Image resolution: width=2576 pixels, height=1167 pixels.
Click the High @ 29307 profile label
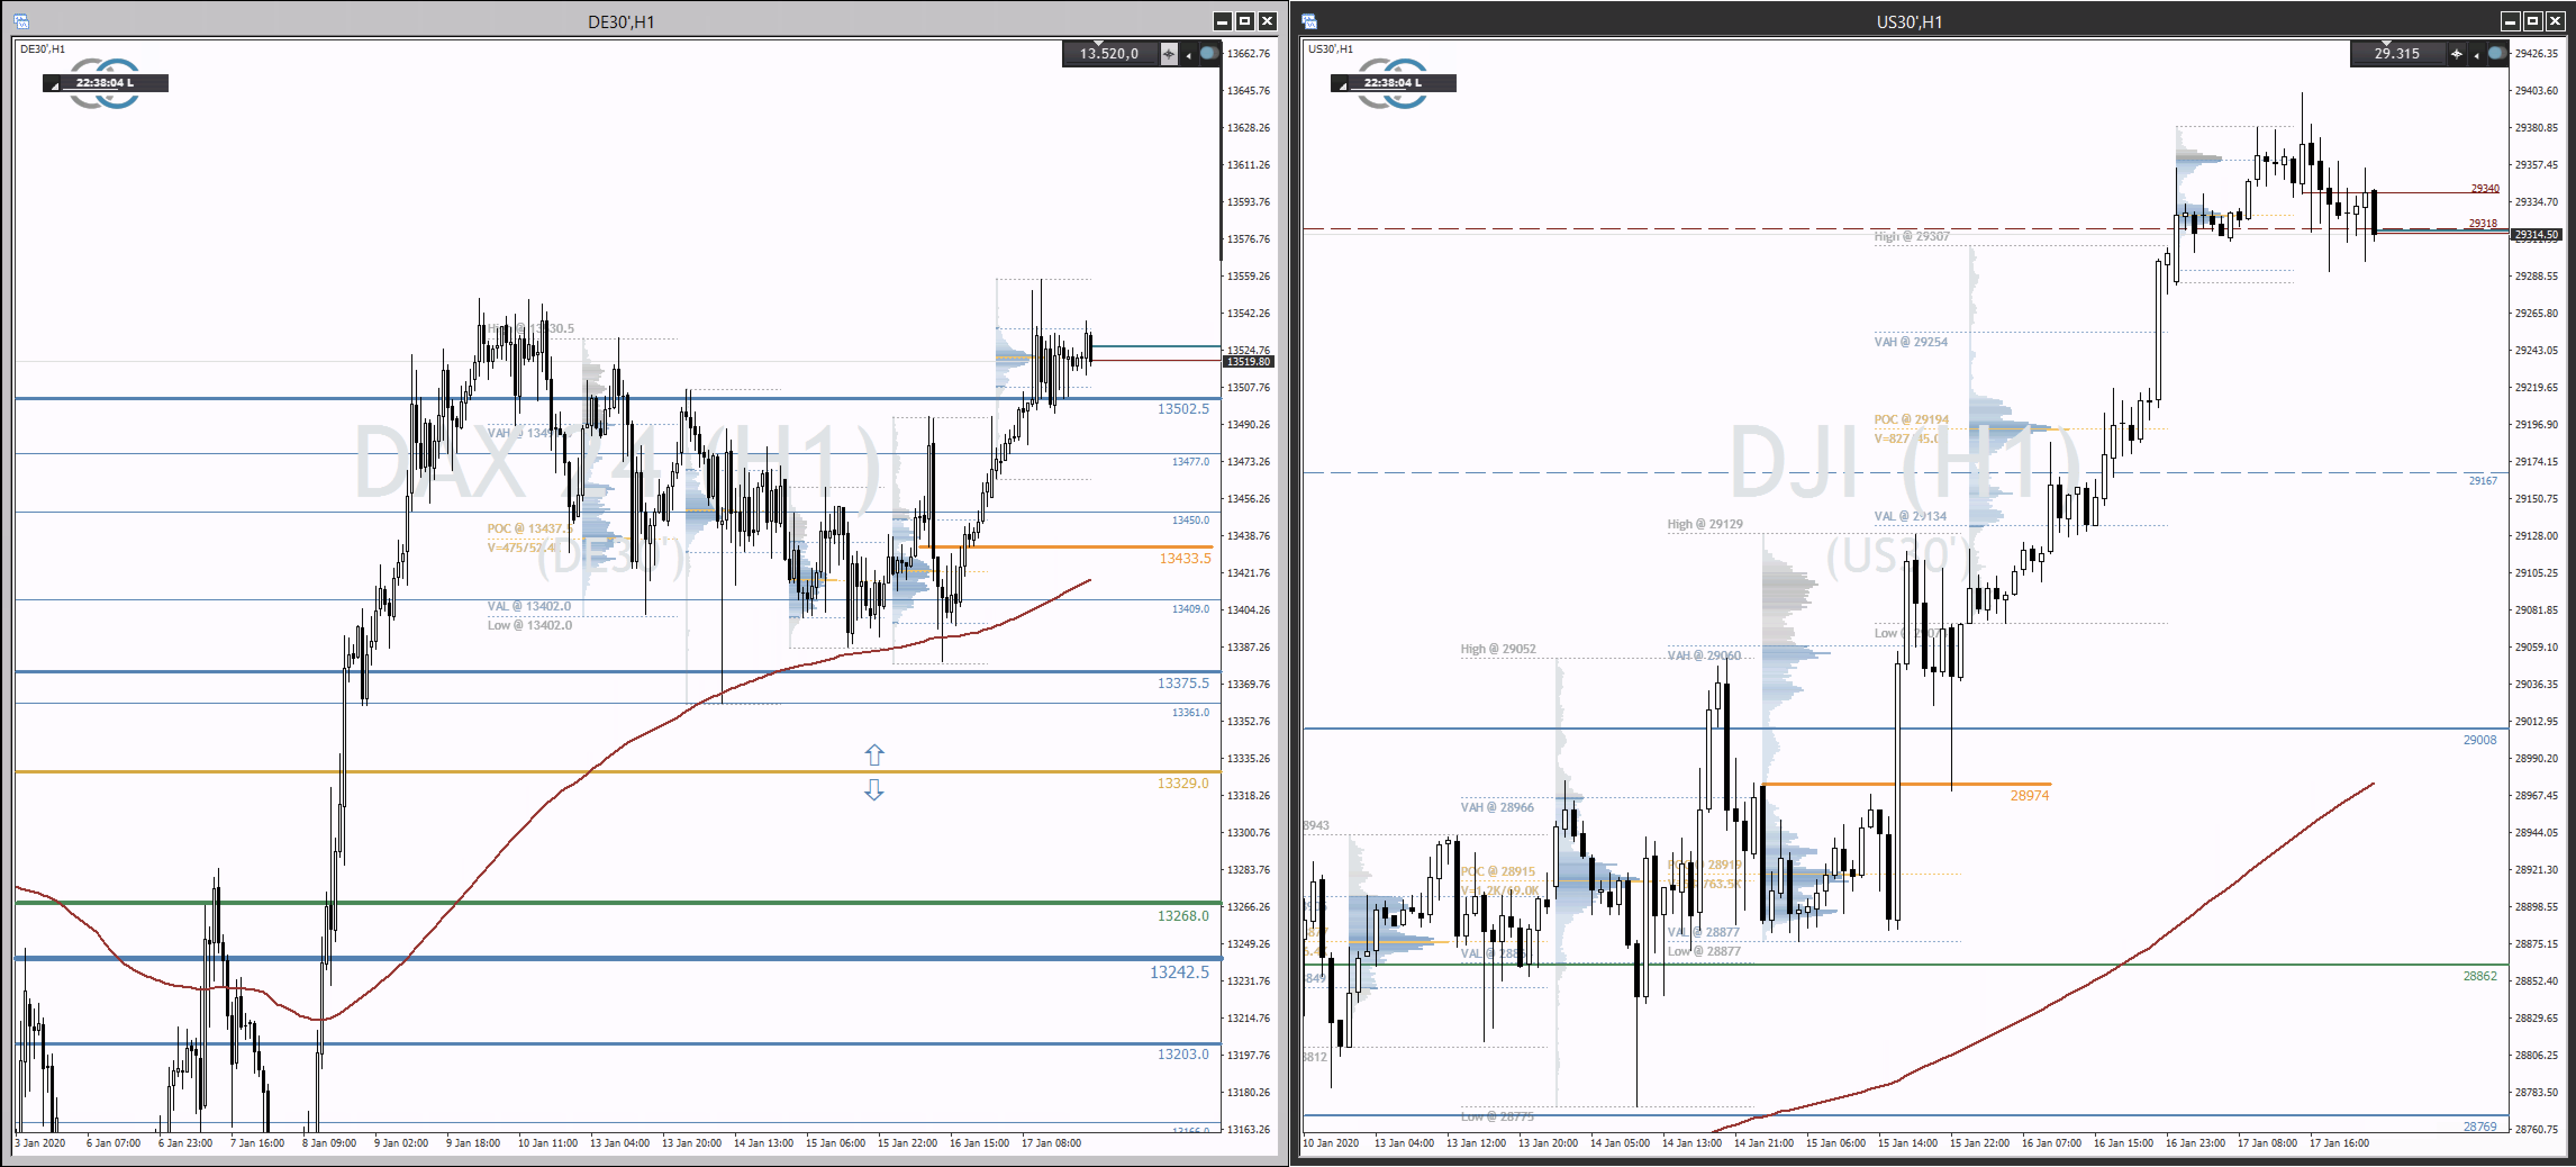1911,237
